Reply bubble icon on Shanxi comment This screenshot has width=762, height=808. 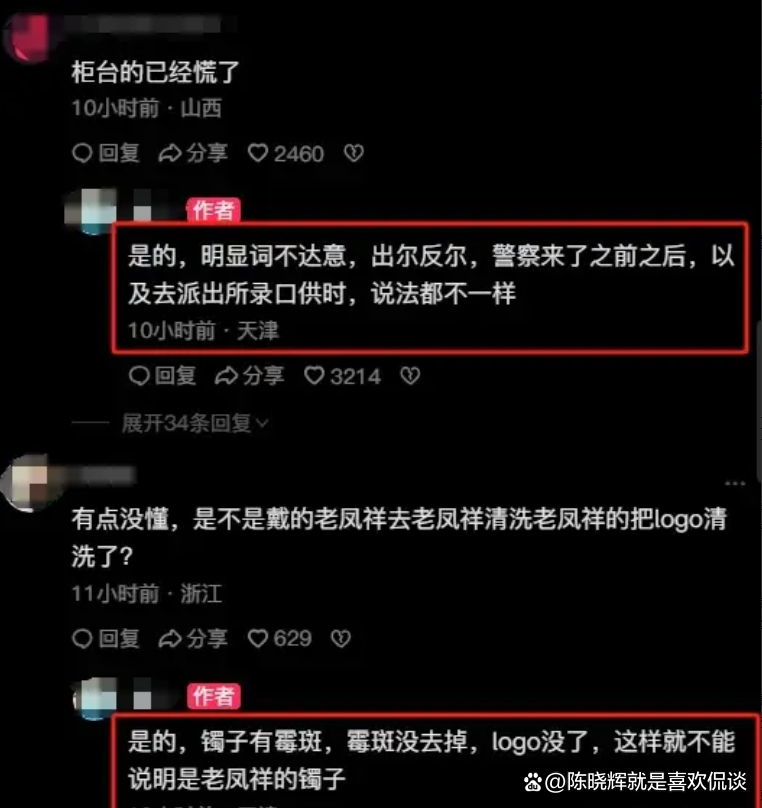[82, 153]
